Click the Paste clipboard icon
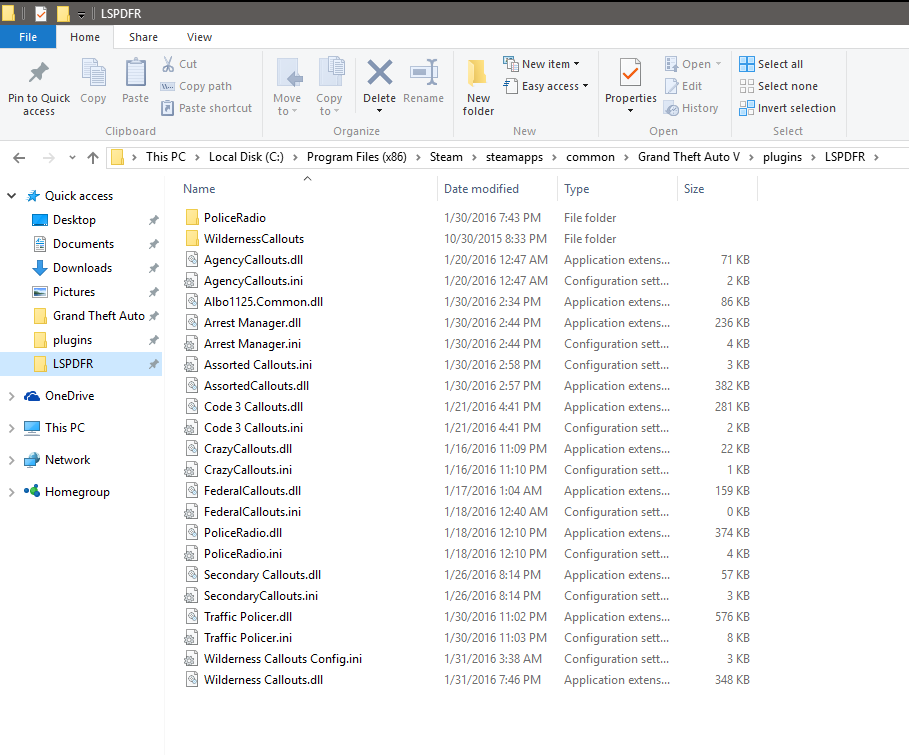The width and height of the screenshot is (909, 755). pyautogui.click(x=135, y=72)
